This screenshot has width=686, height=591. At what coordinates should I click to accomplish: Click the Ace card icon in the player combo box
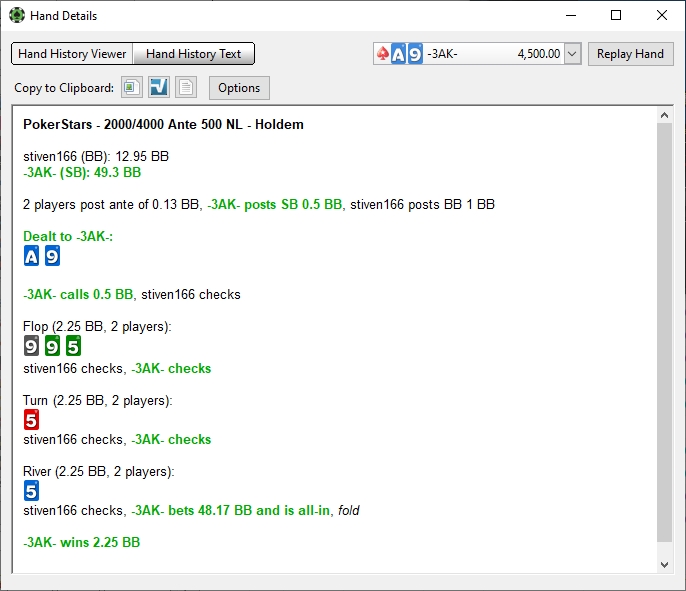point(398,54)
